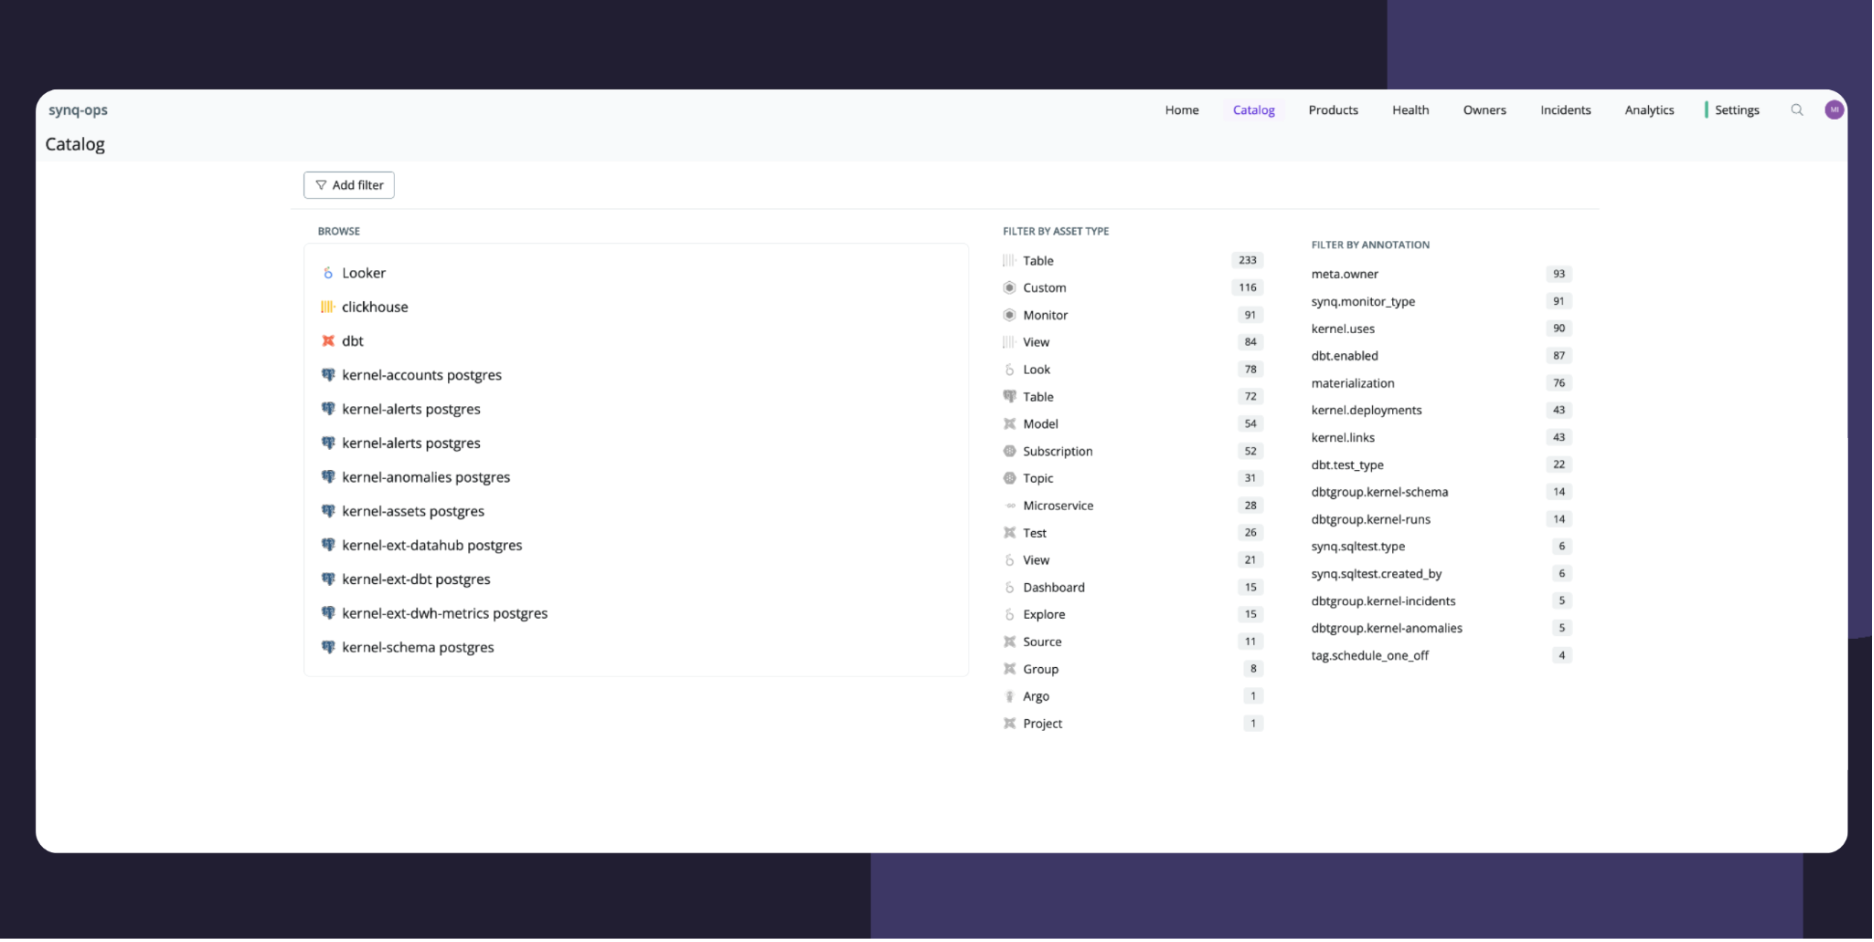Viewport: 1874px width, 942px height.
Task: Click the Looker browse icon
Action: click(328, 273)
